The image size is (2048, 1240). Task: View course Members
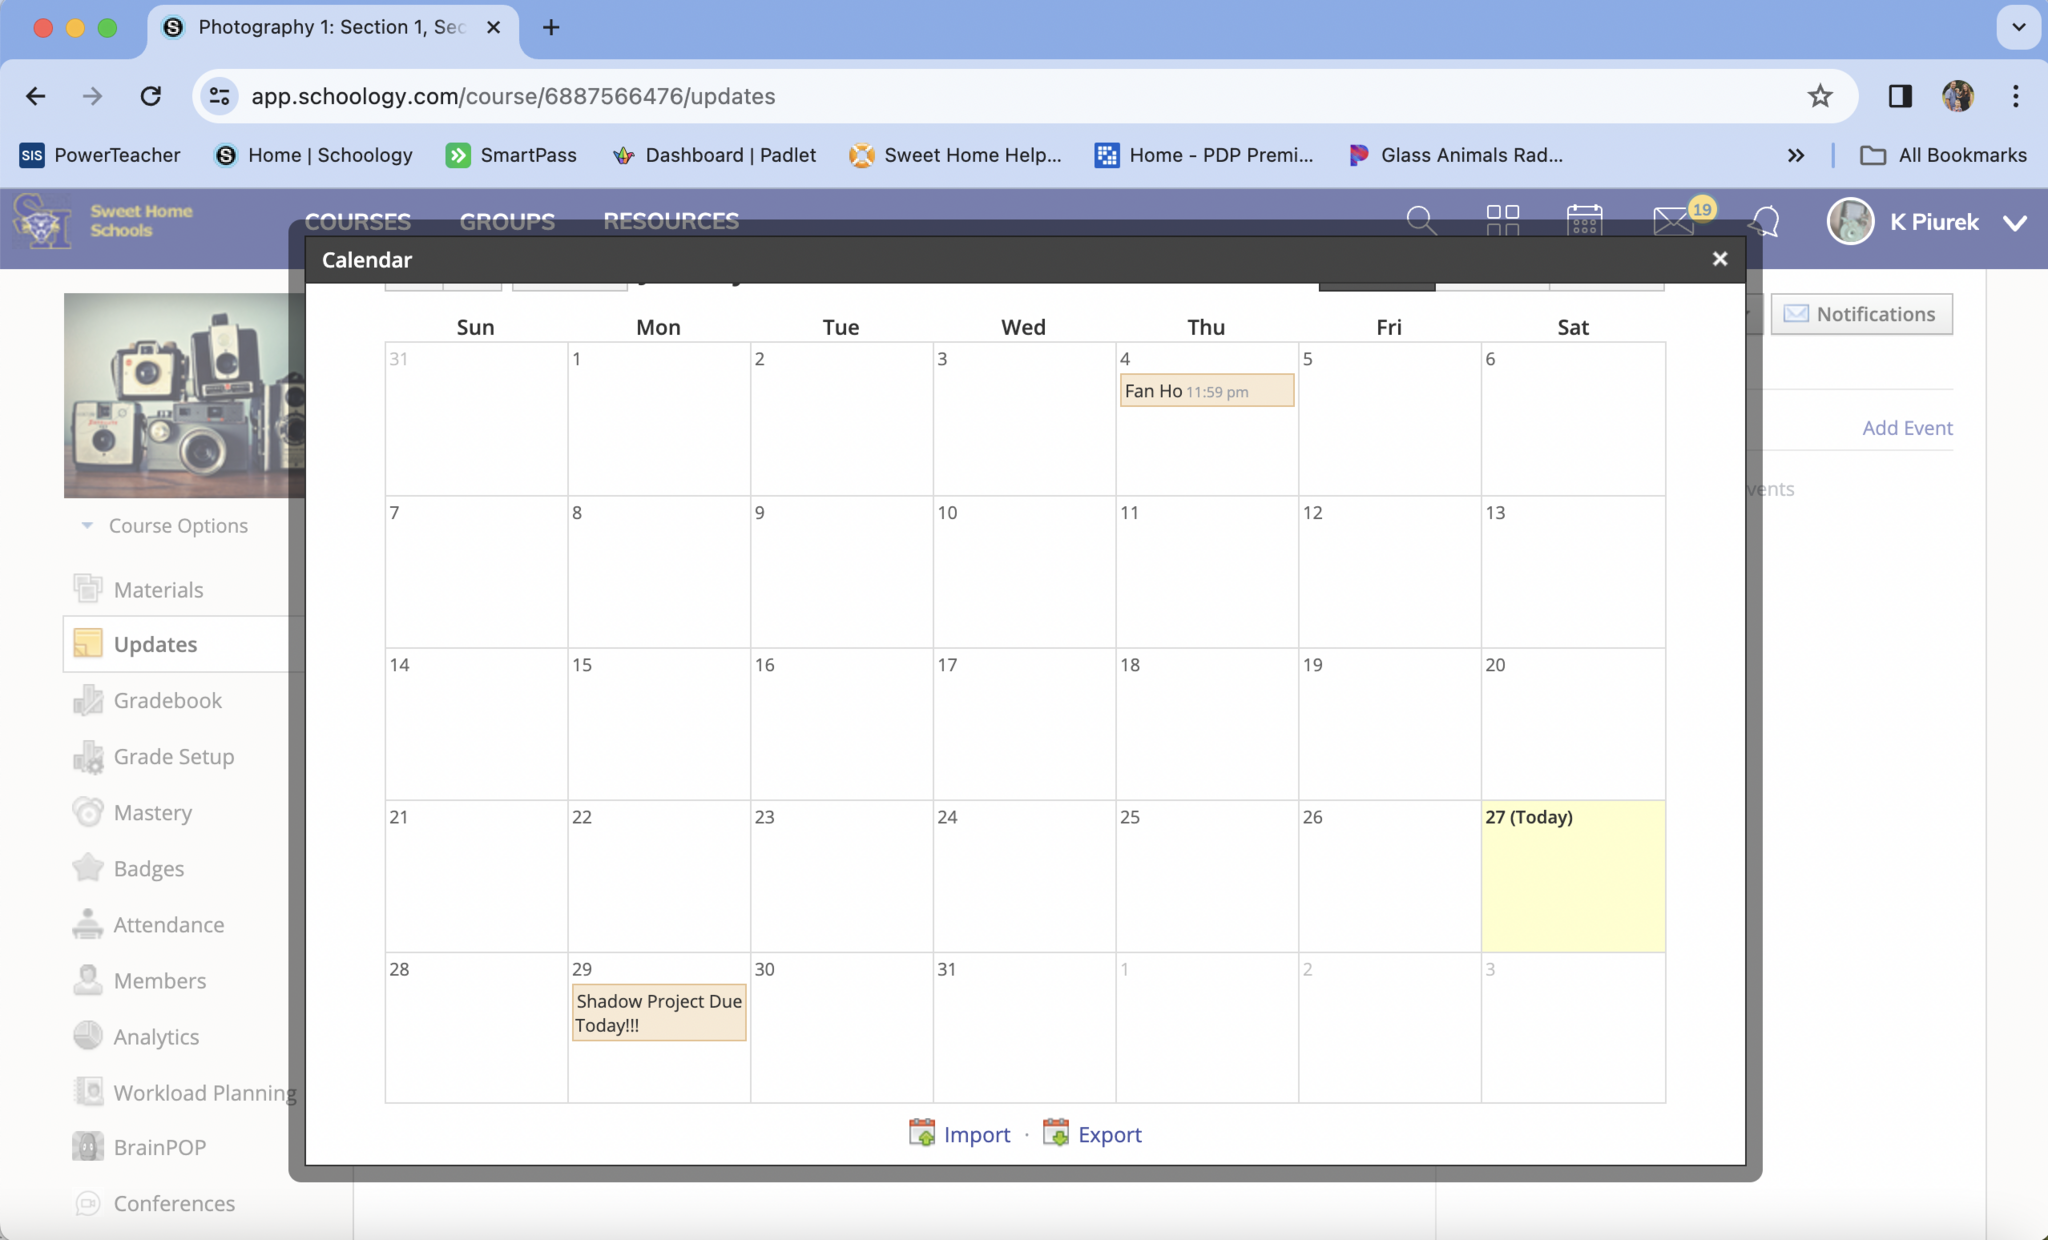click(x=159, y=980)
